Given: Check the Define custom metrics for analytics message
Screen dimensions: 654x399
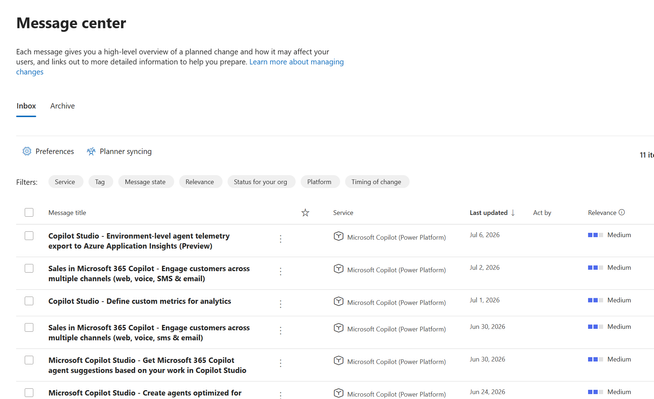Looking at the screenshot, I should point(29,301).
